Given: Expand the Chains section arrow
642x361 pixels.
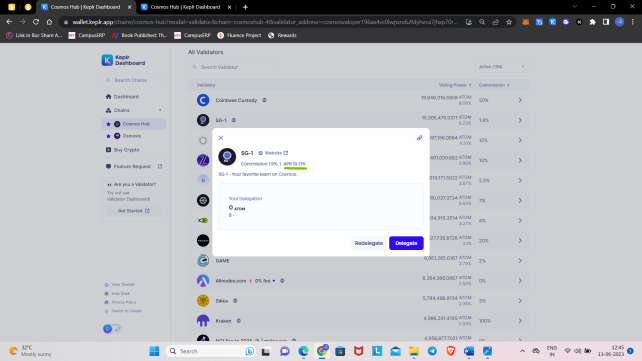Looking at the screenshot, I should (x=160, y=110).
